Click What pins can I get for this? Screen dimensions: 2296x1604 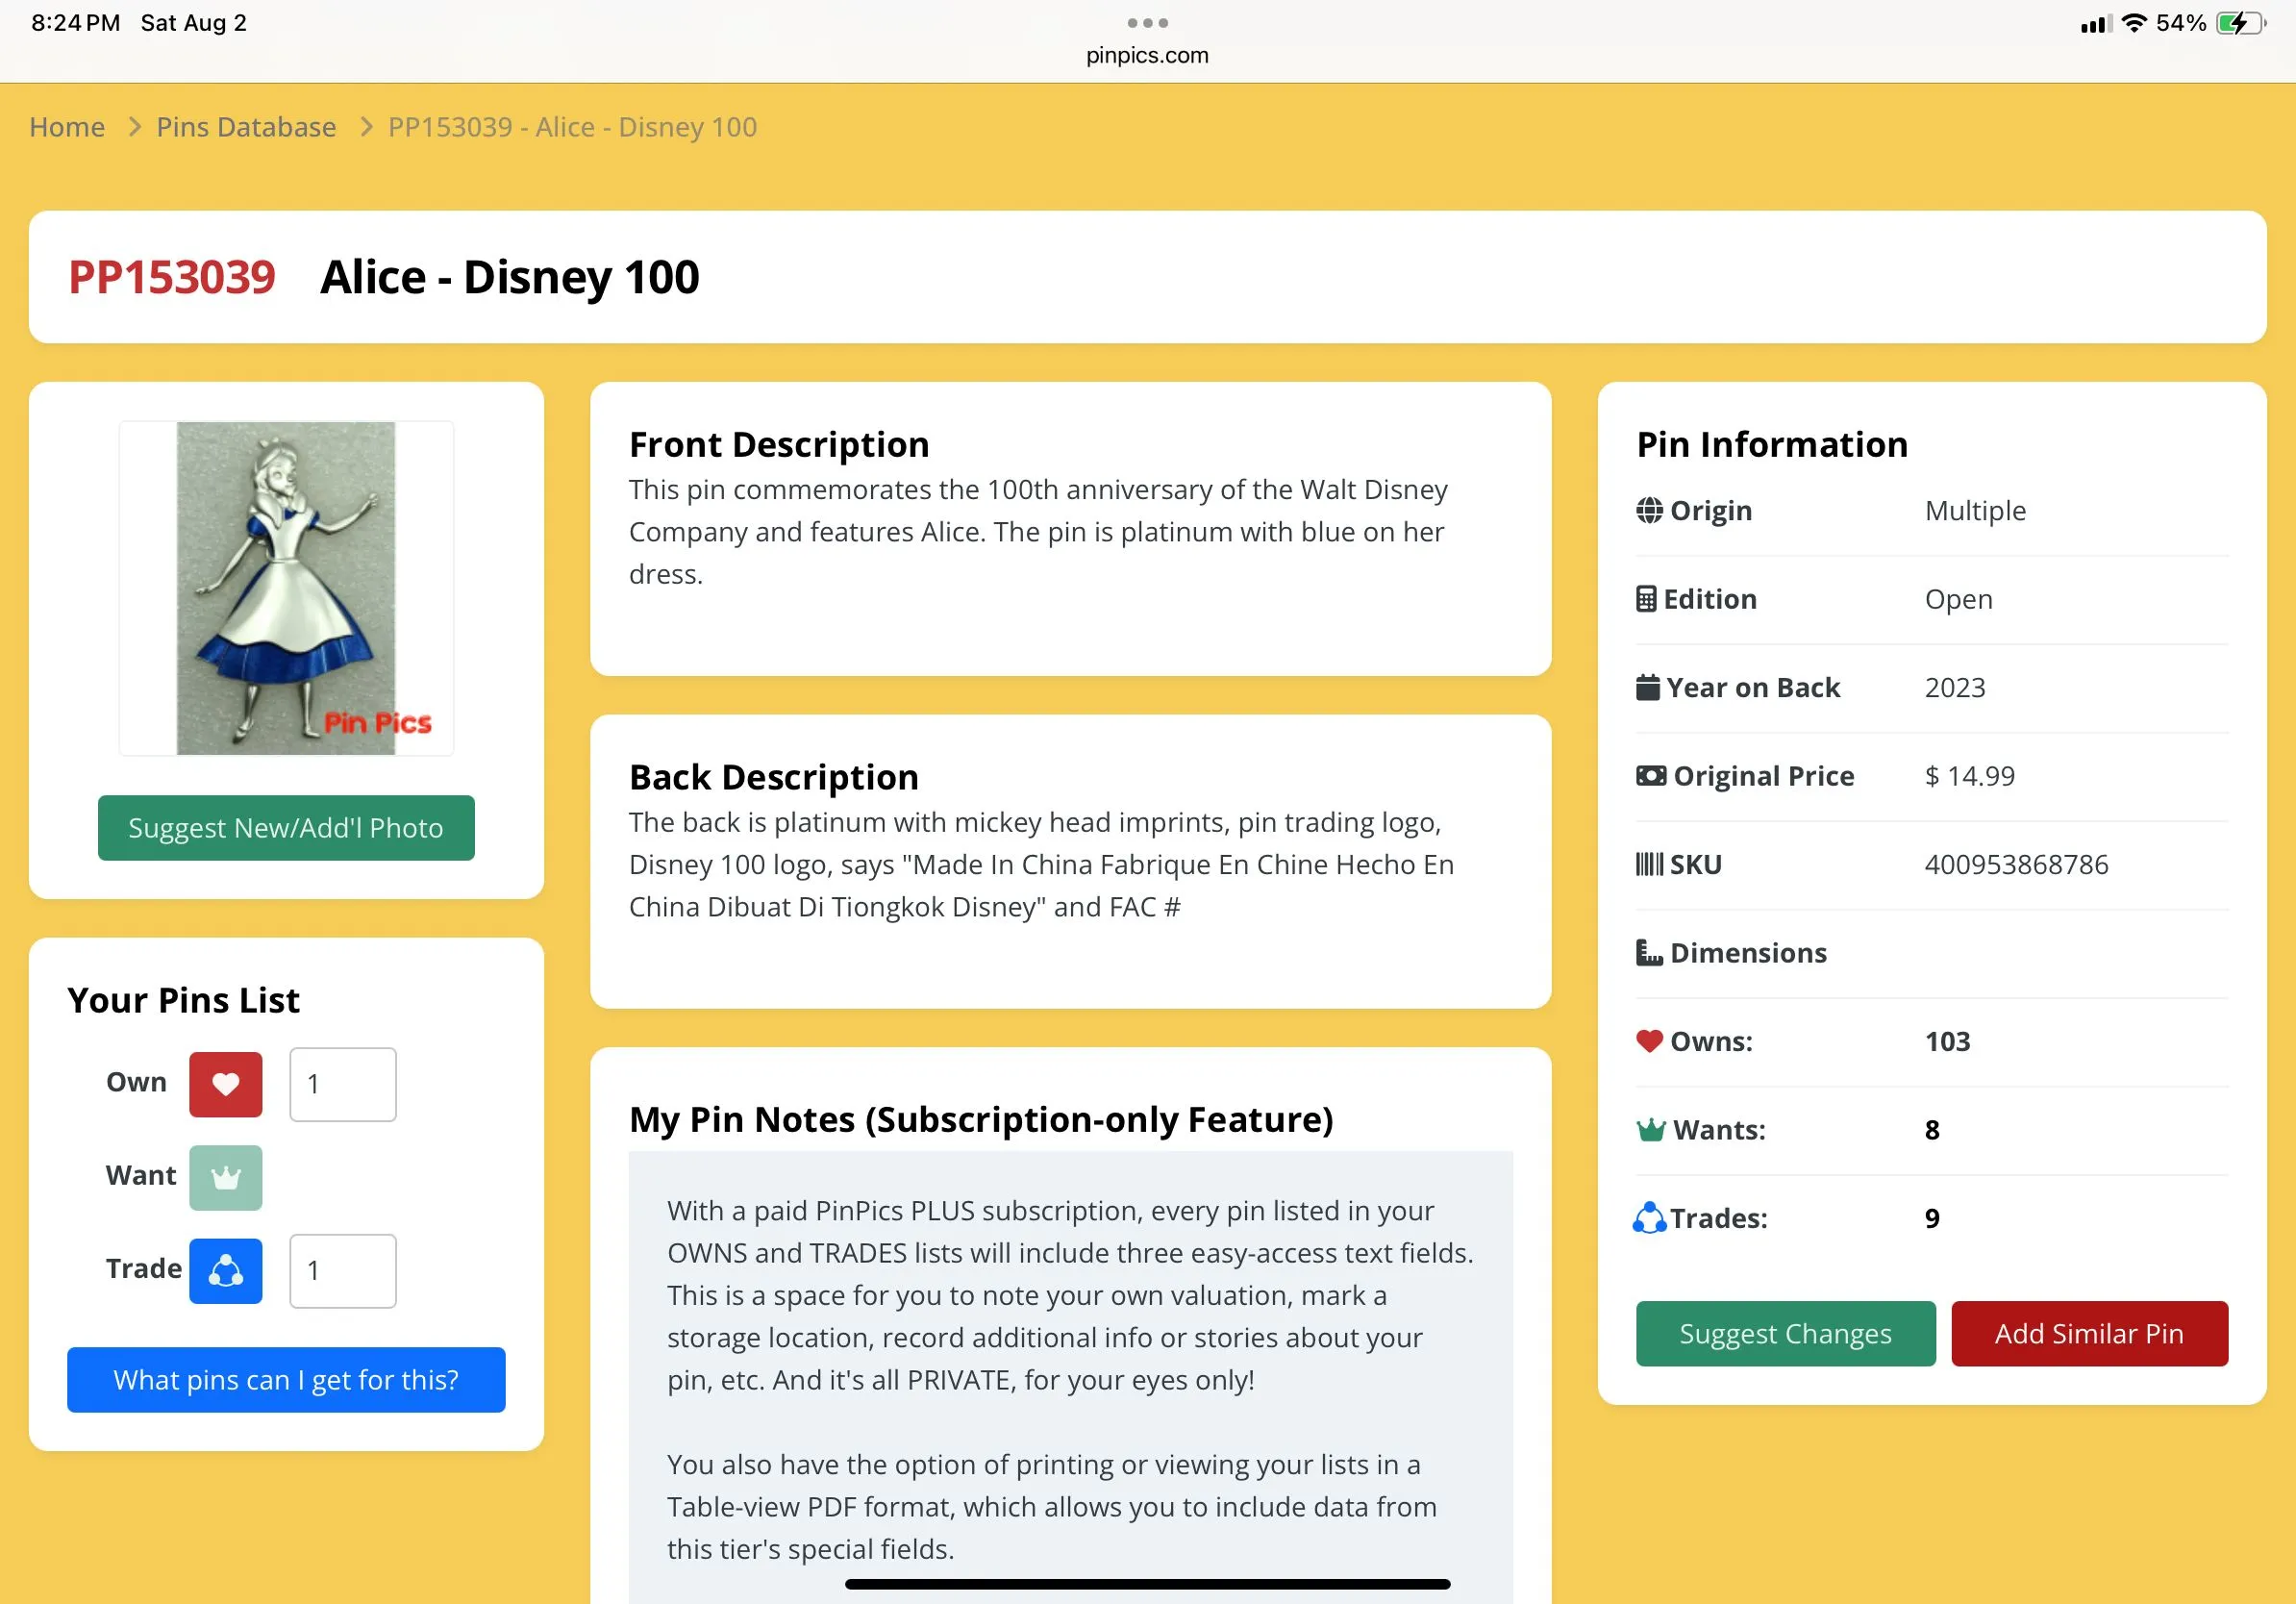286,1380
